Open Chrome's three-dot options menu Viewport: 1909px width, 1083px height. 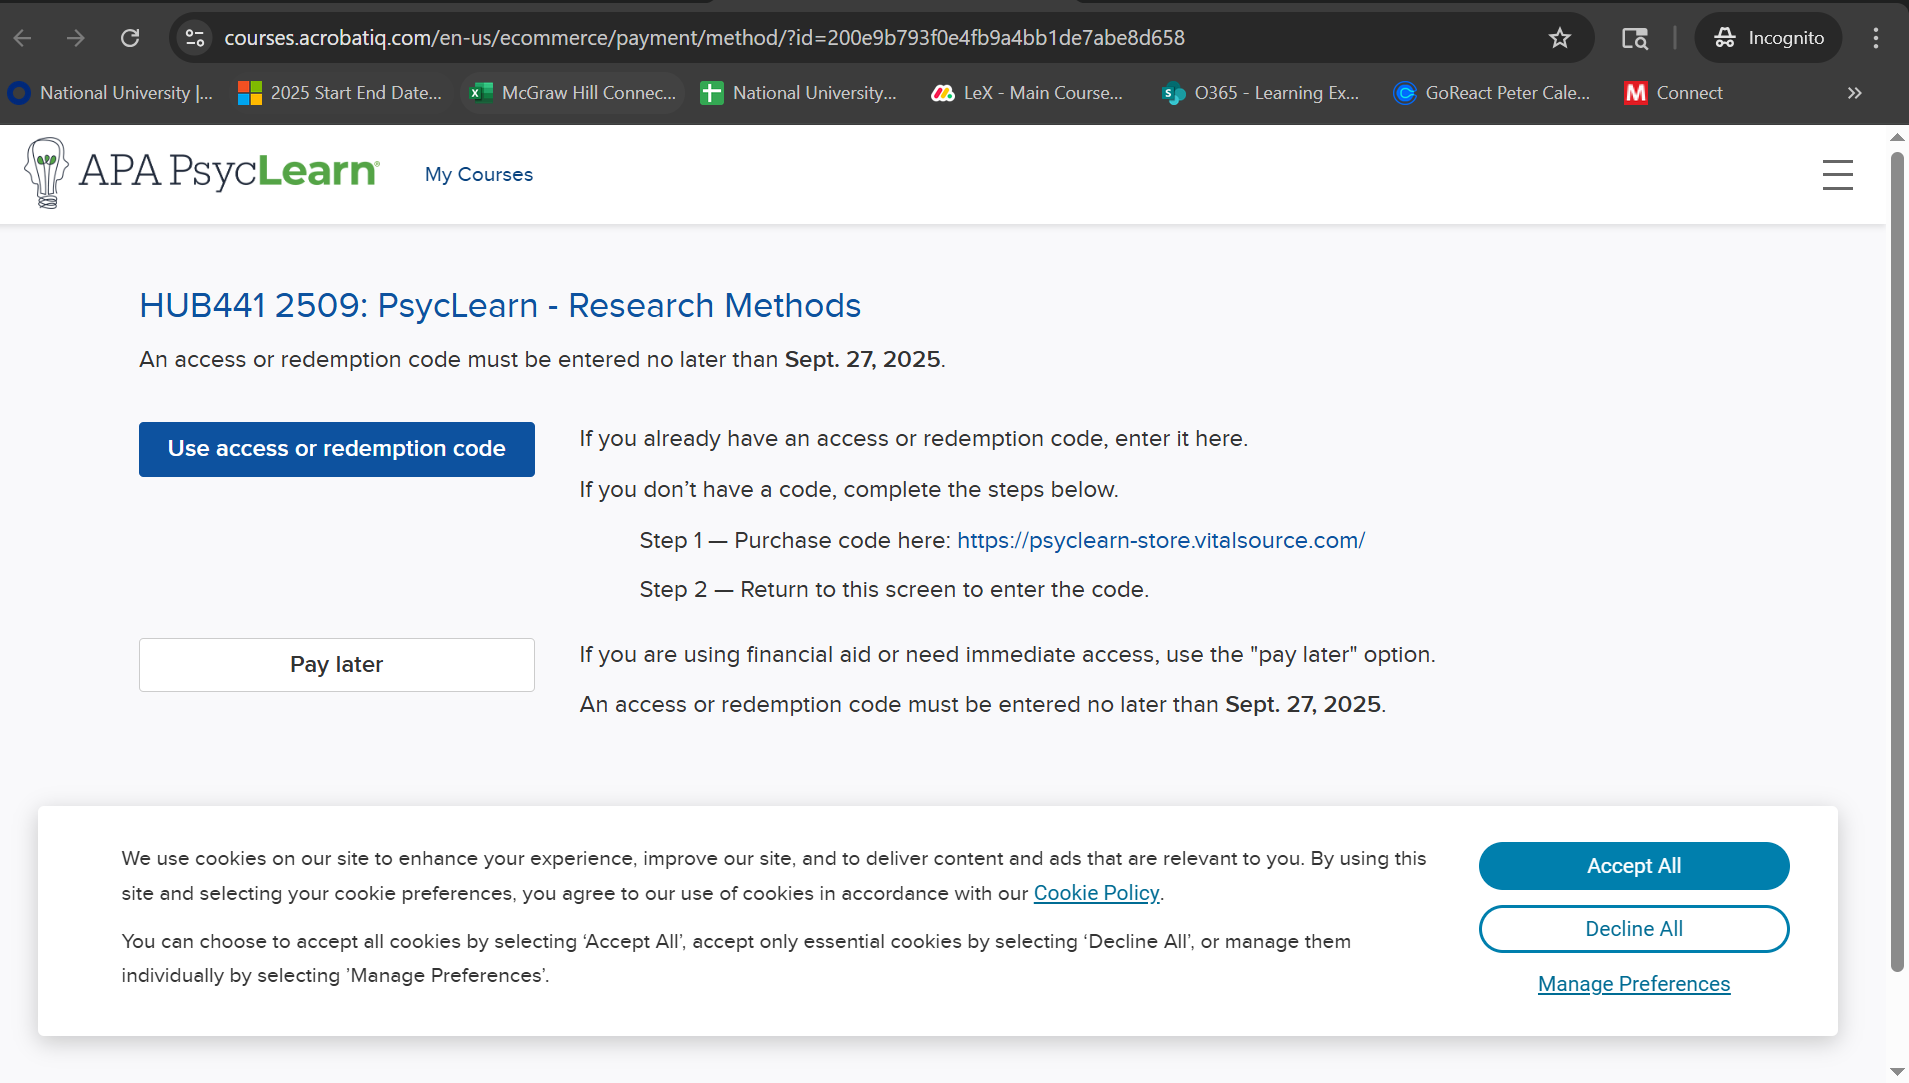(1876, 38)
